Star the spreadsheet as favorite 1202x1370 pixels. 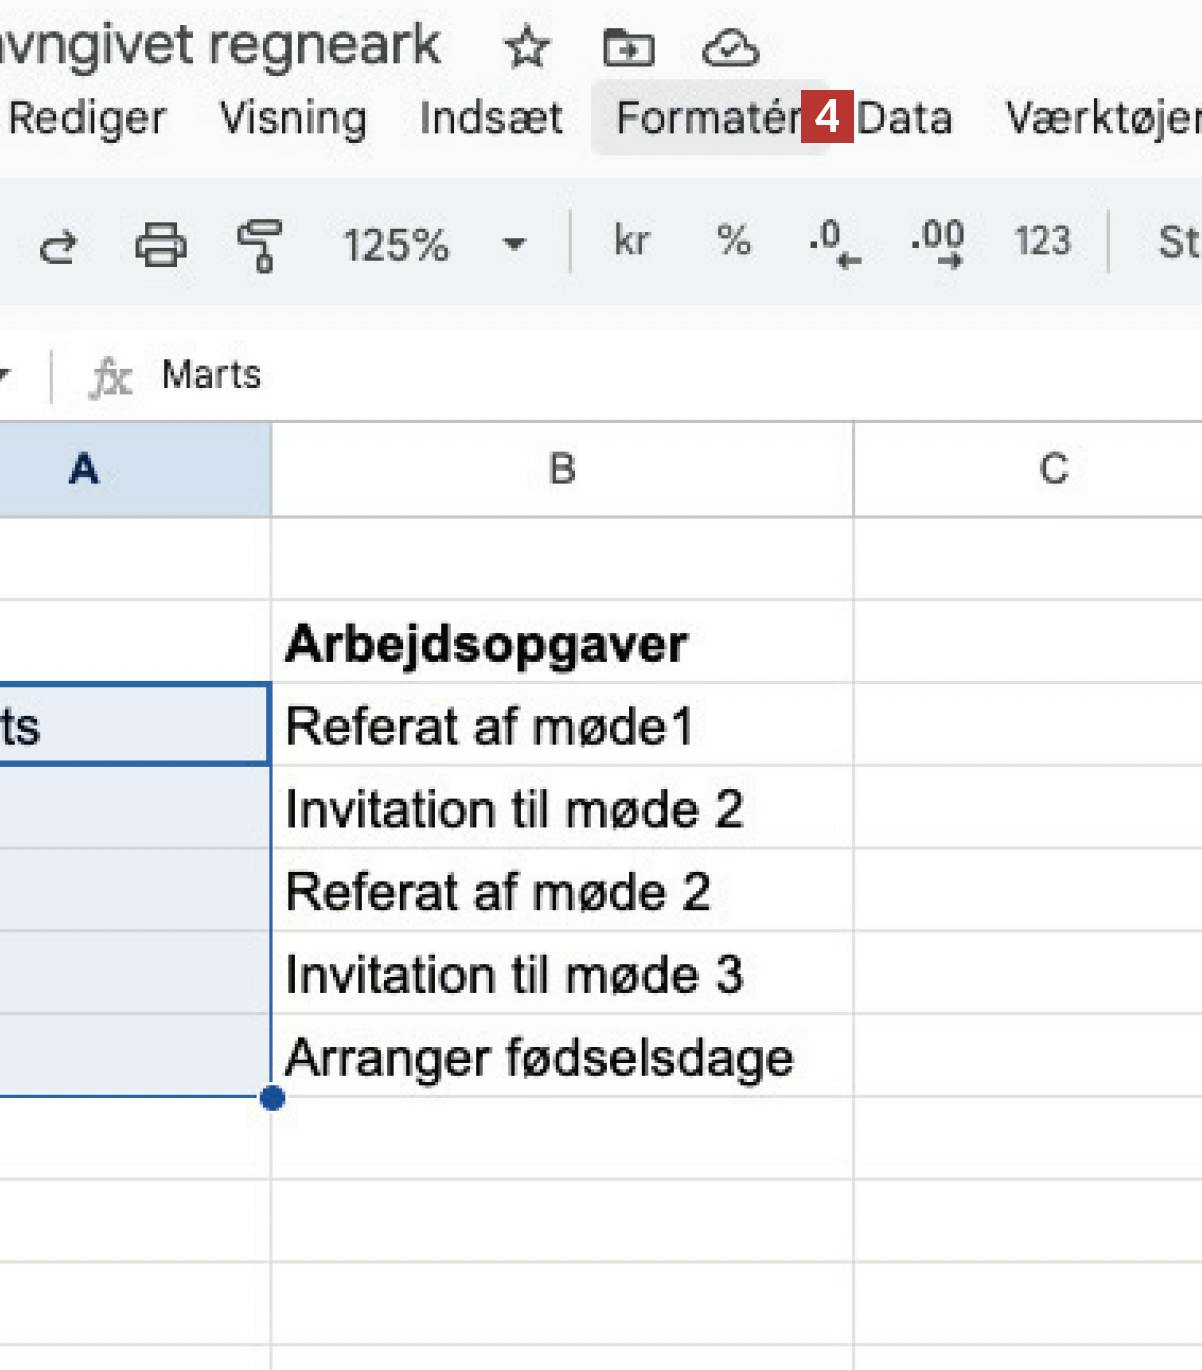tap(527, 47)
